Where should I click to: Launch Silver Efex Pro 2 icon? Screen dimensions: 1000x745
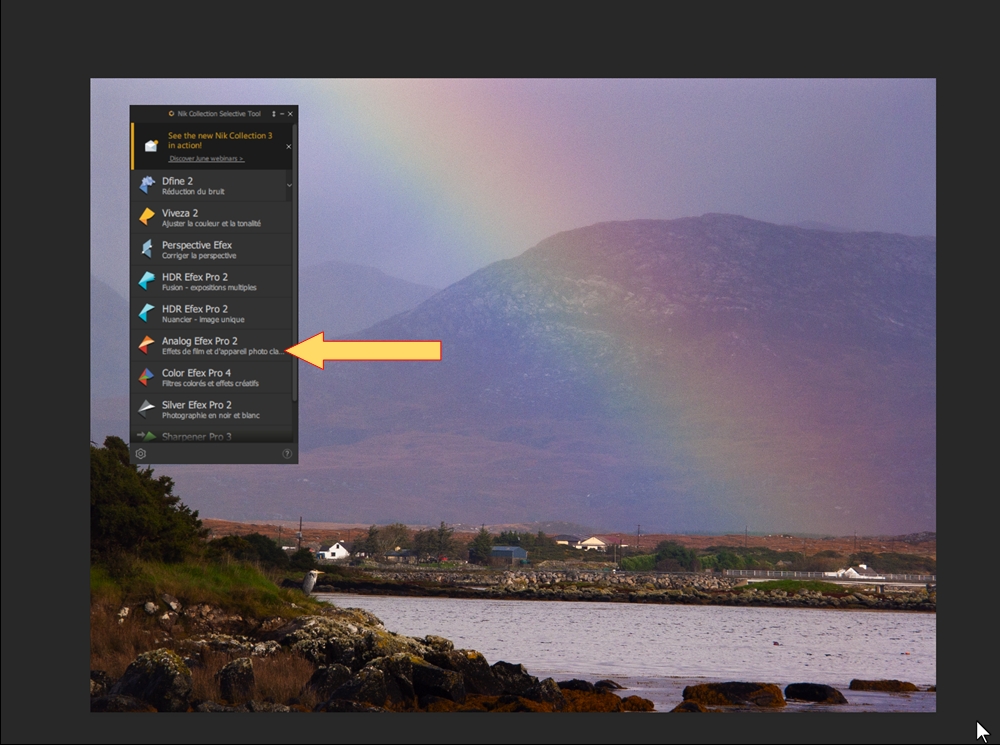pyautogui.click(x=147, y=408)
